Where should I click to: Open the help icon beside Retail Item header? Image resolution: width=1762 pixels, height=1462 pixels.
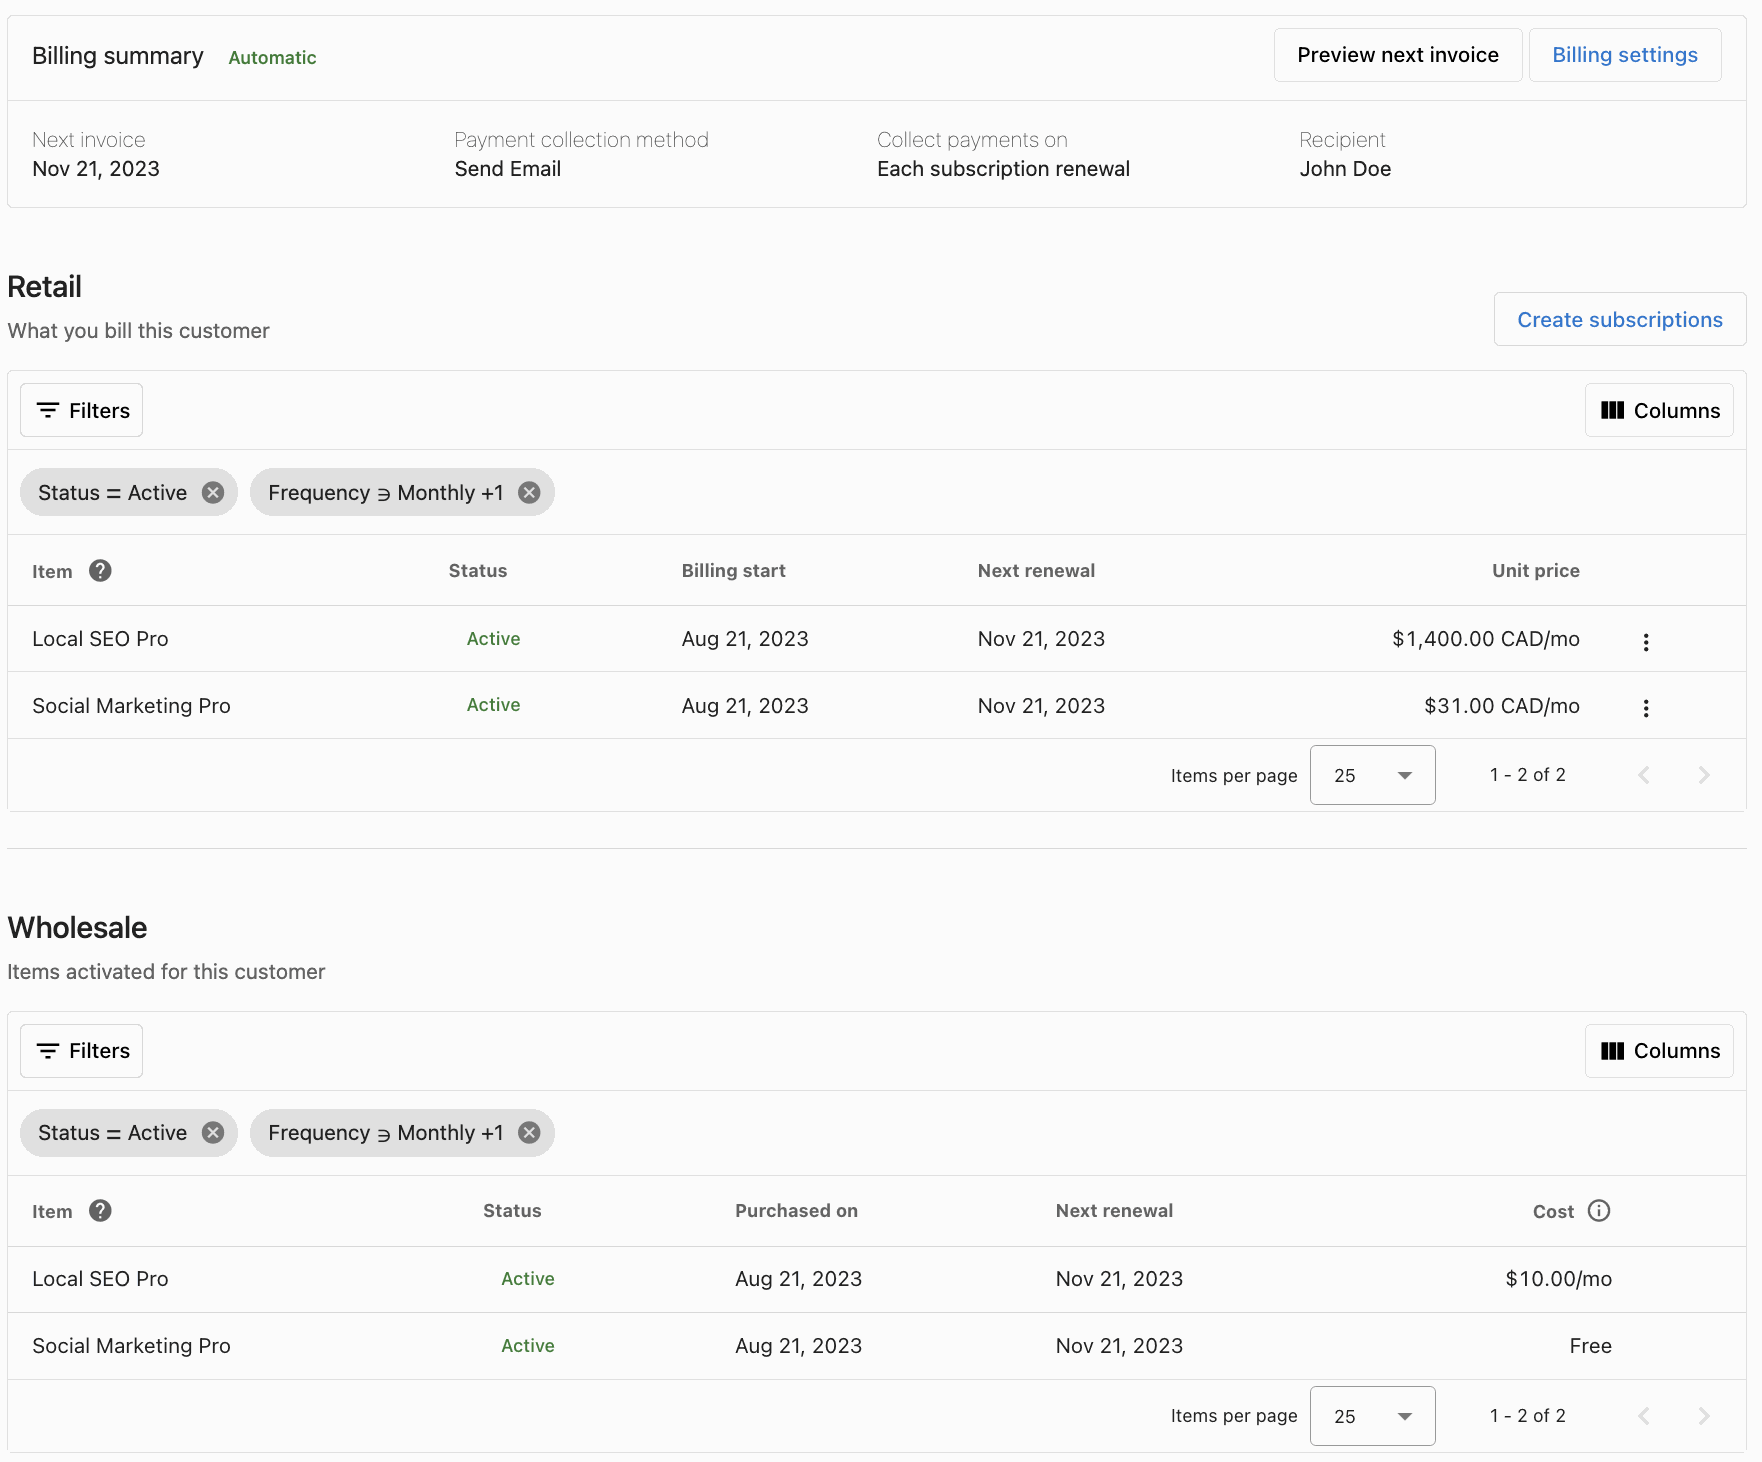coord(100,571)
